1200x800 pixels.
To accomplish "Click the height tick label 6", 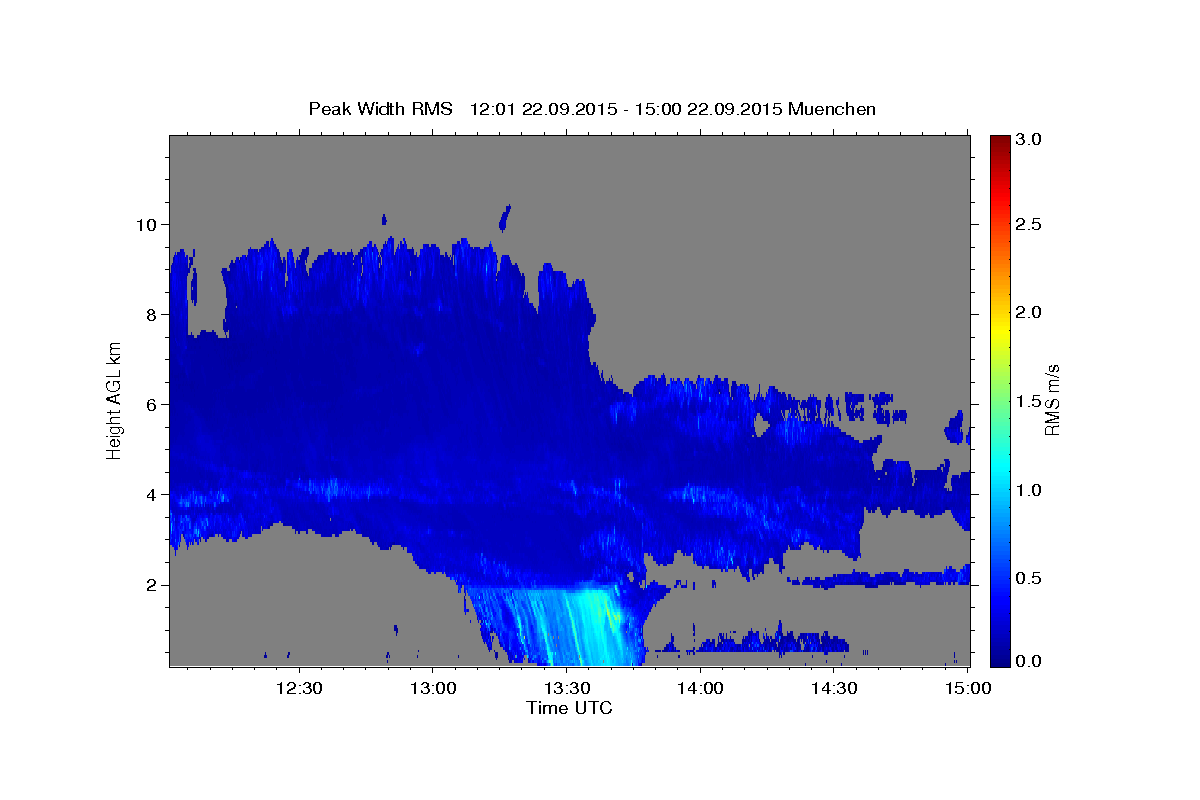I will click(153, 404).
